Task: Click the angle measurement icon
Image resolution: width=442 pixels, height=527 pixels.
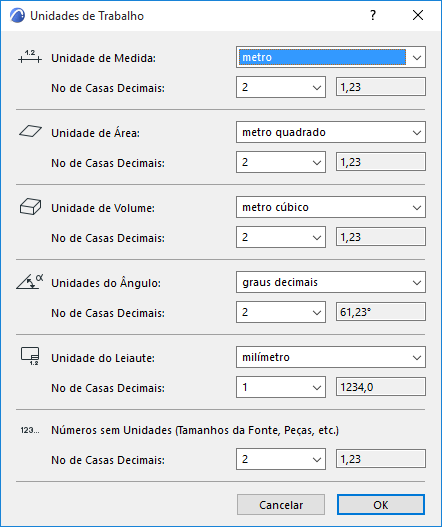Action: (x=30, y=282)
